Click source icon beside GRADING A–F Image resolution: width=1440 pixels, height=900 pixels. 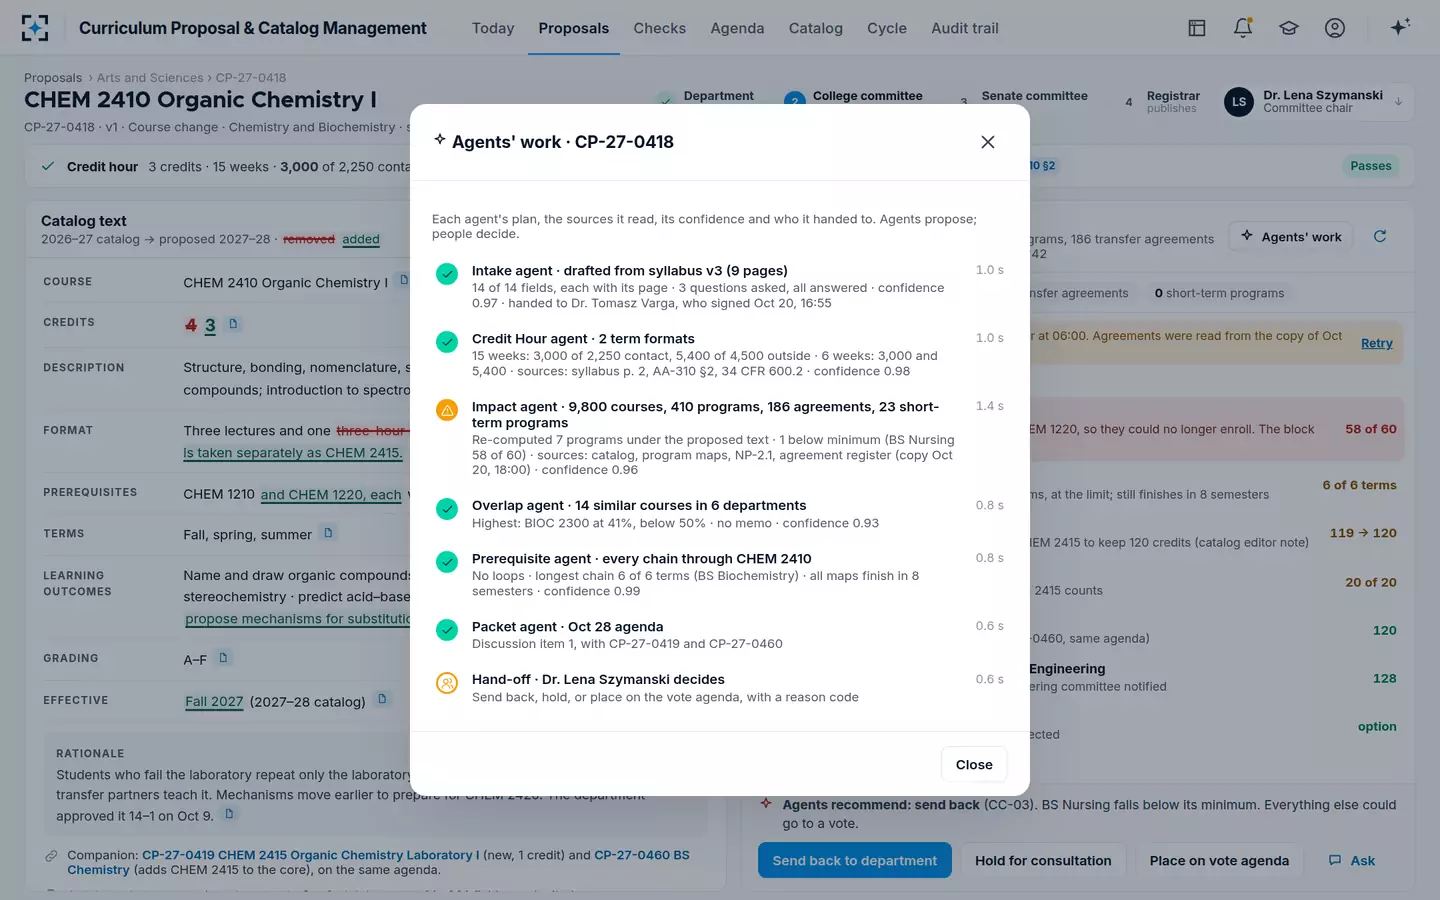(x=223, y=657)
